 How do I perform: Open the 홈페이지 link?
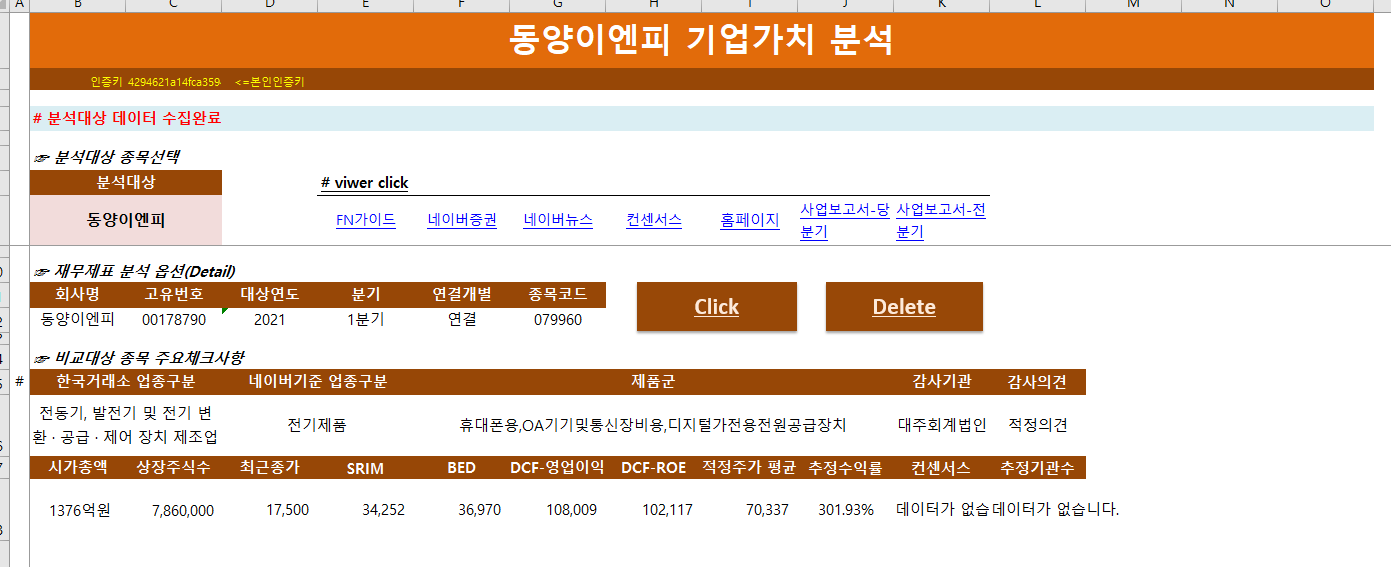[x=750, y=220]
